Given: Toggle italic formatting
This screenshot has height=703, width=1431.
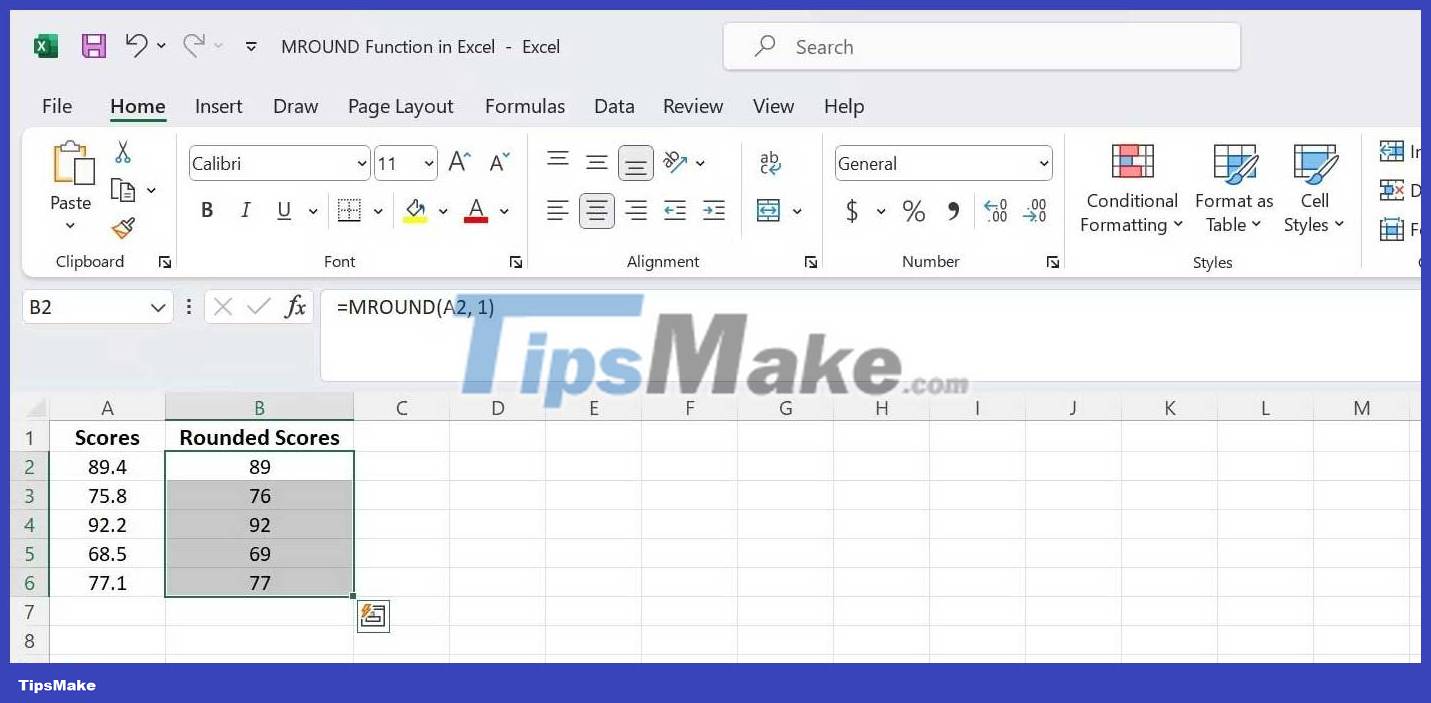Looking at the screenshot, I should click(245, 211).
